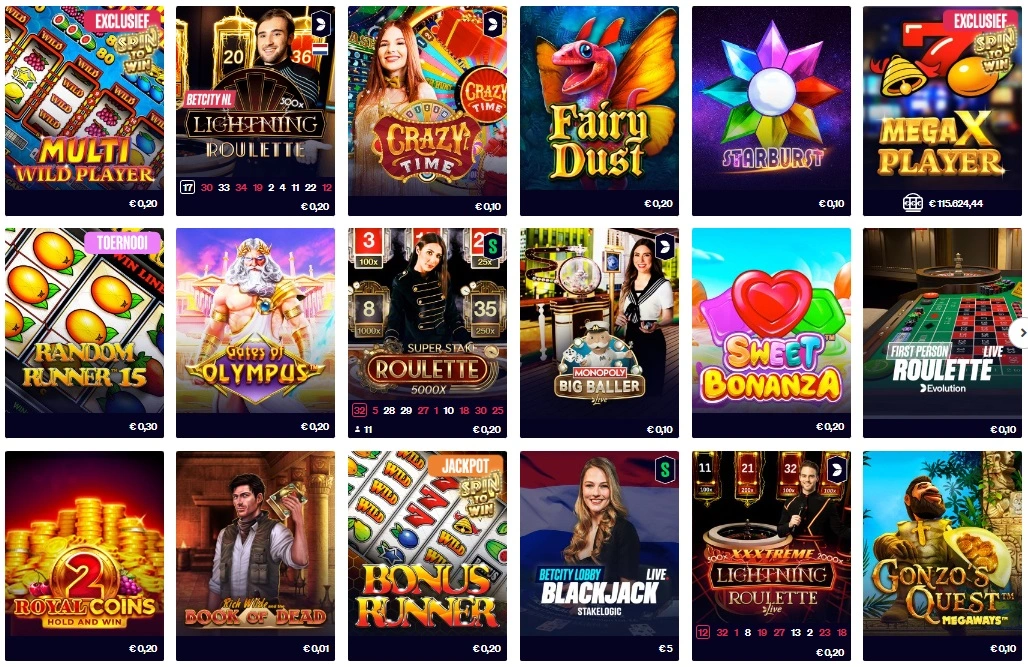
Task: Open the Multi Wild Player slot game
Action: point(85,110)
